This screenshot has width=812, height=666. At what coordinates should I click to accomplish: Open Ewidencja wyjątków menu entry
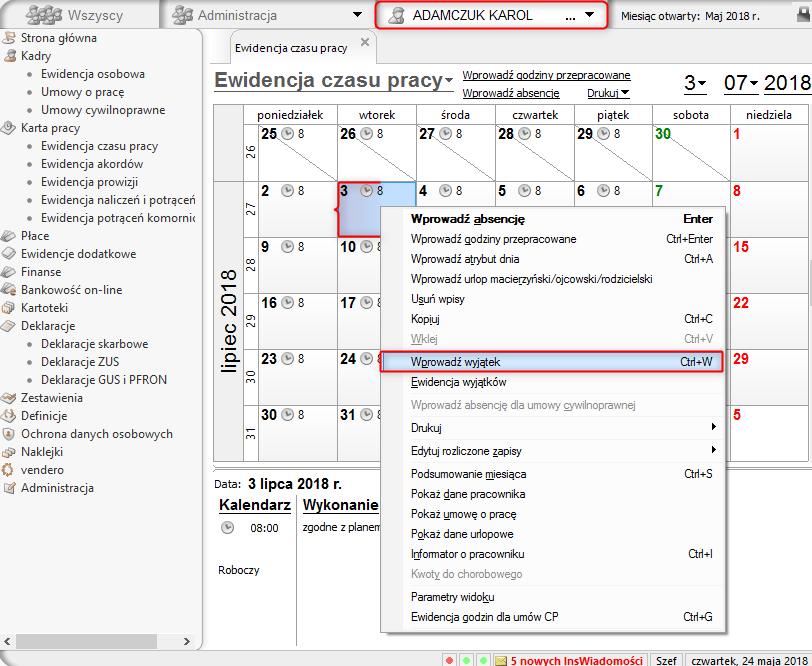coord(552,382)
